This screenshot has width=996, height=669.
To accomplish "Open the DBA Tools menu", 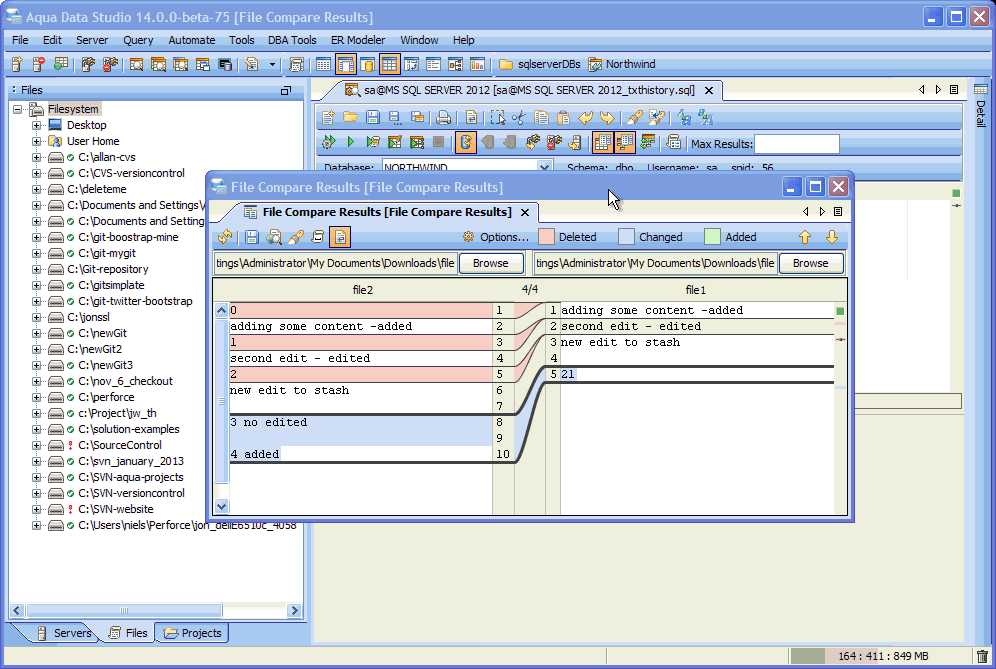I will coord(292,40).
